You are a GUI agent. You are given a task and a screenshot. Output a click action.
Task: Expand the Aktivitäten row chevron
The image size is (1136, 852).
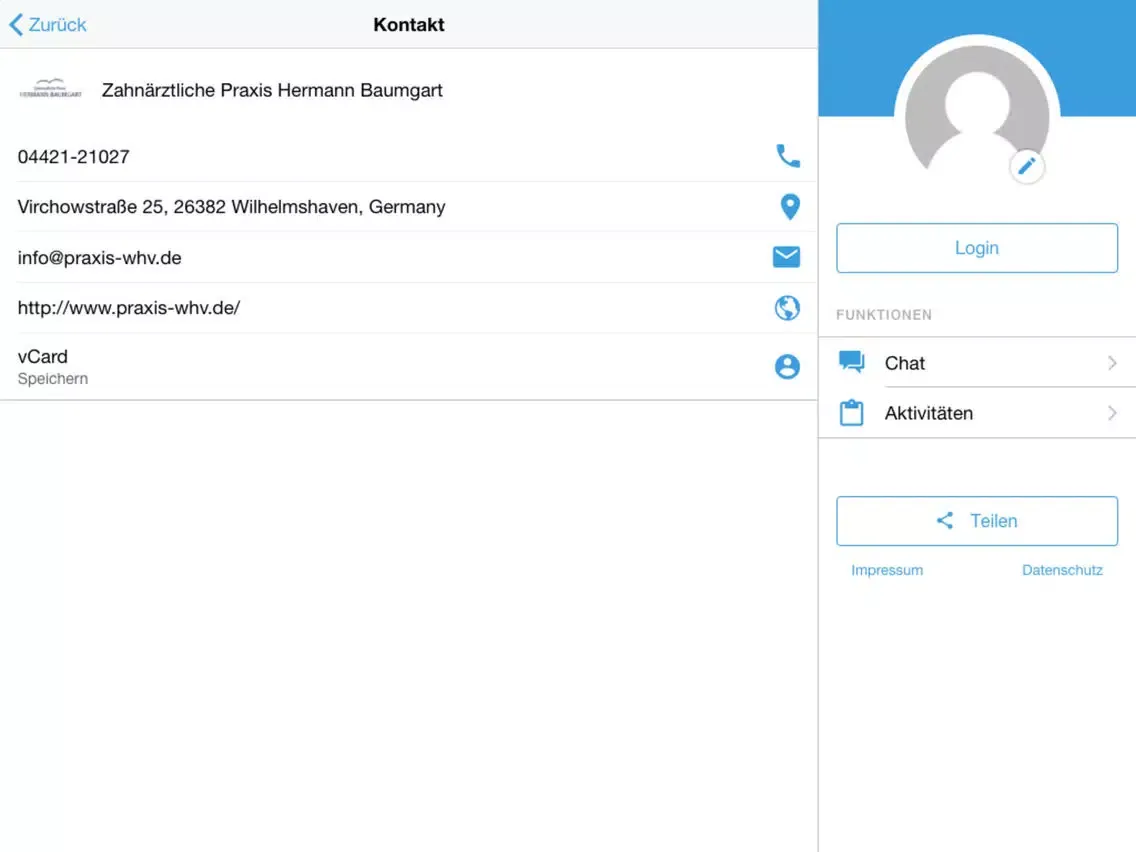click(1112, 413)
